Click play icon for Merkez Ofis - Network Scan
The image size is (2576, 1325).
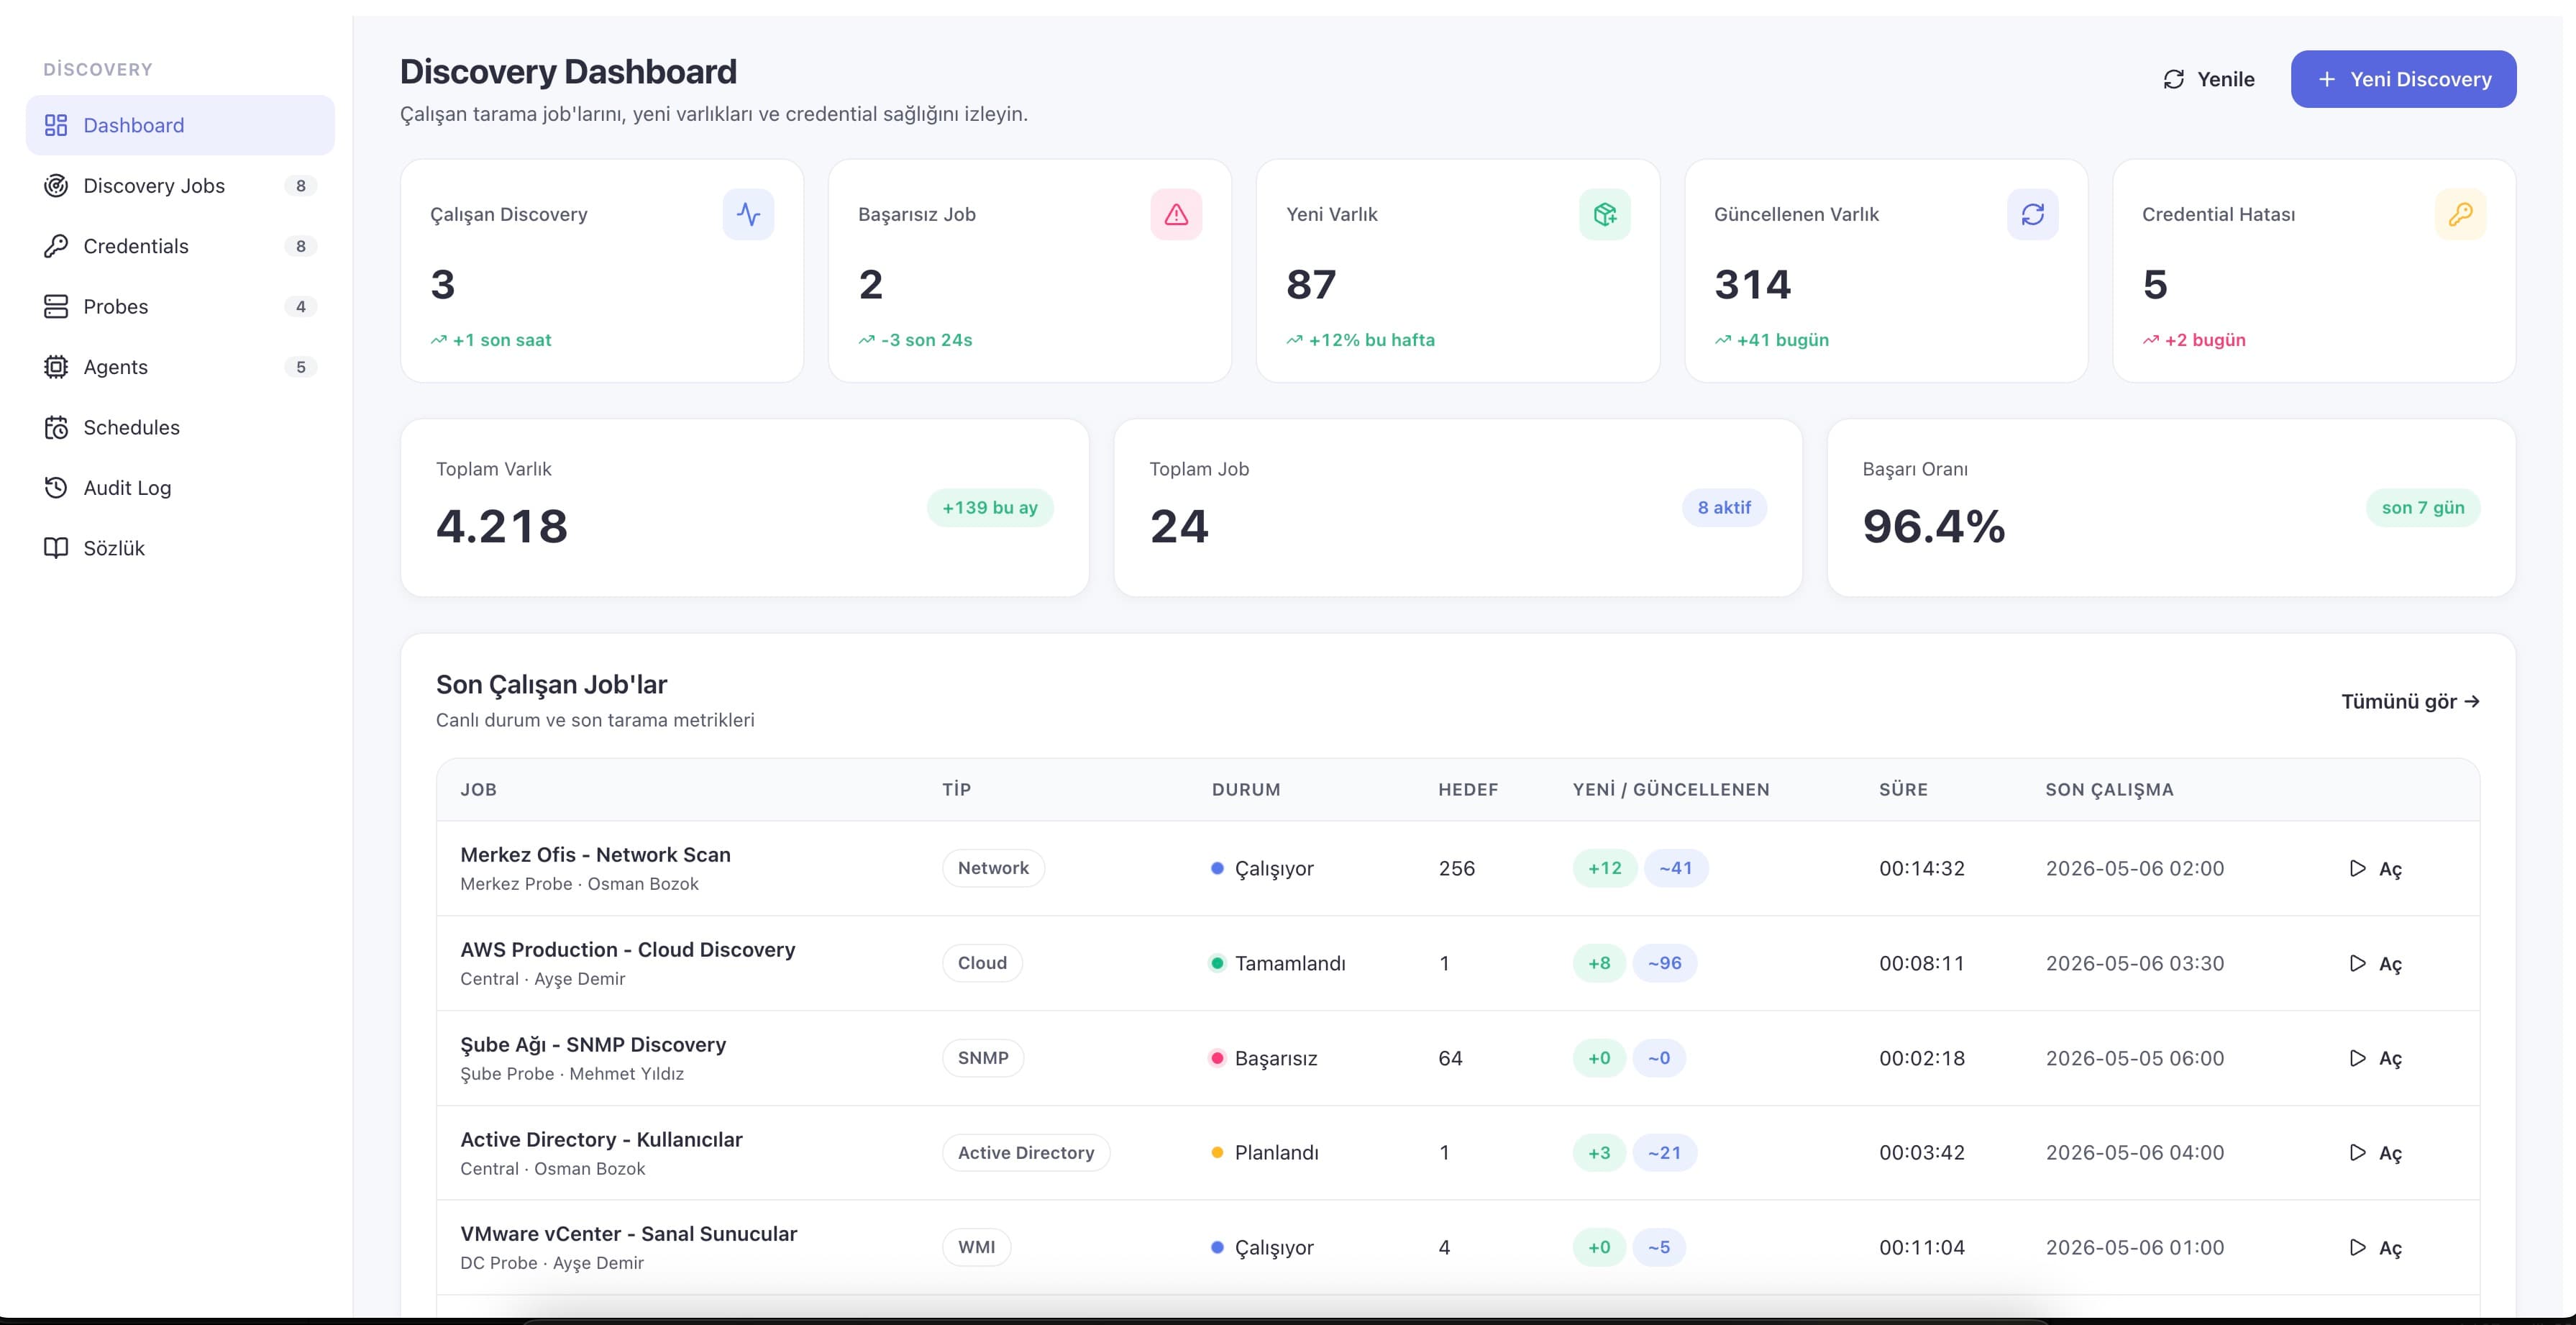coord(2357,868)
